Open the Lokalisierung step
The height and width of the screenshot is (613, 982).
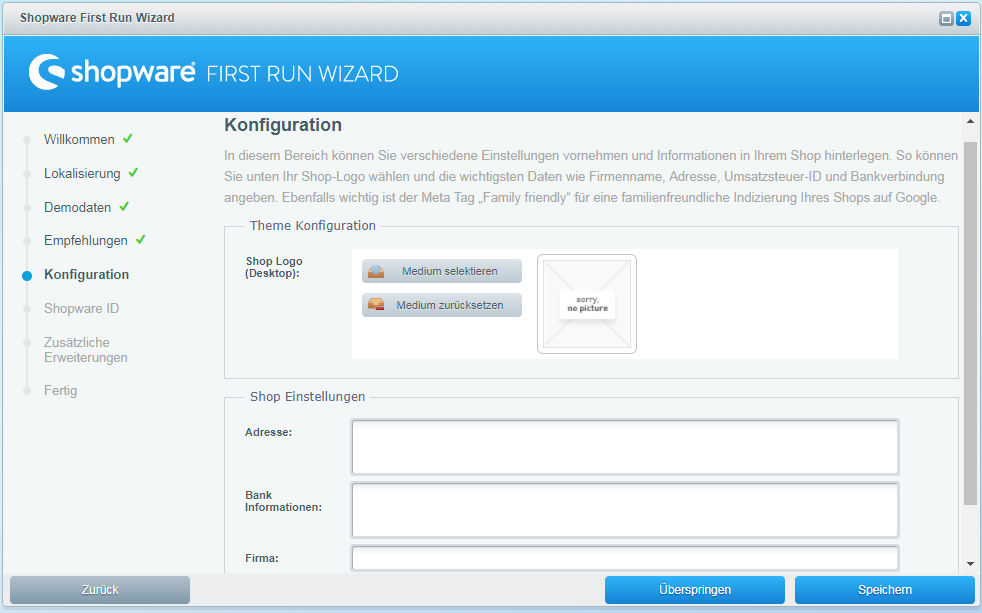coord(82,173)
